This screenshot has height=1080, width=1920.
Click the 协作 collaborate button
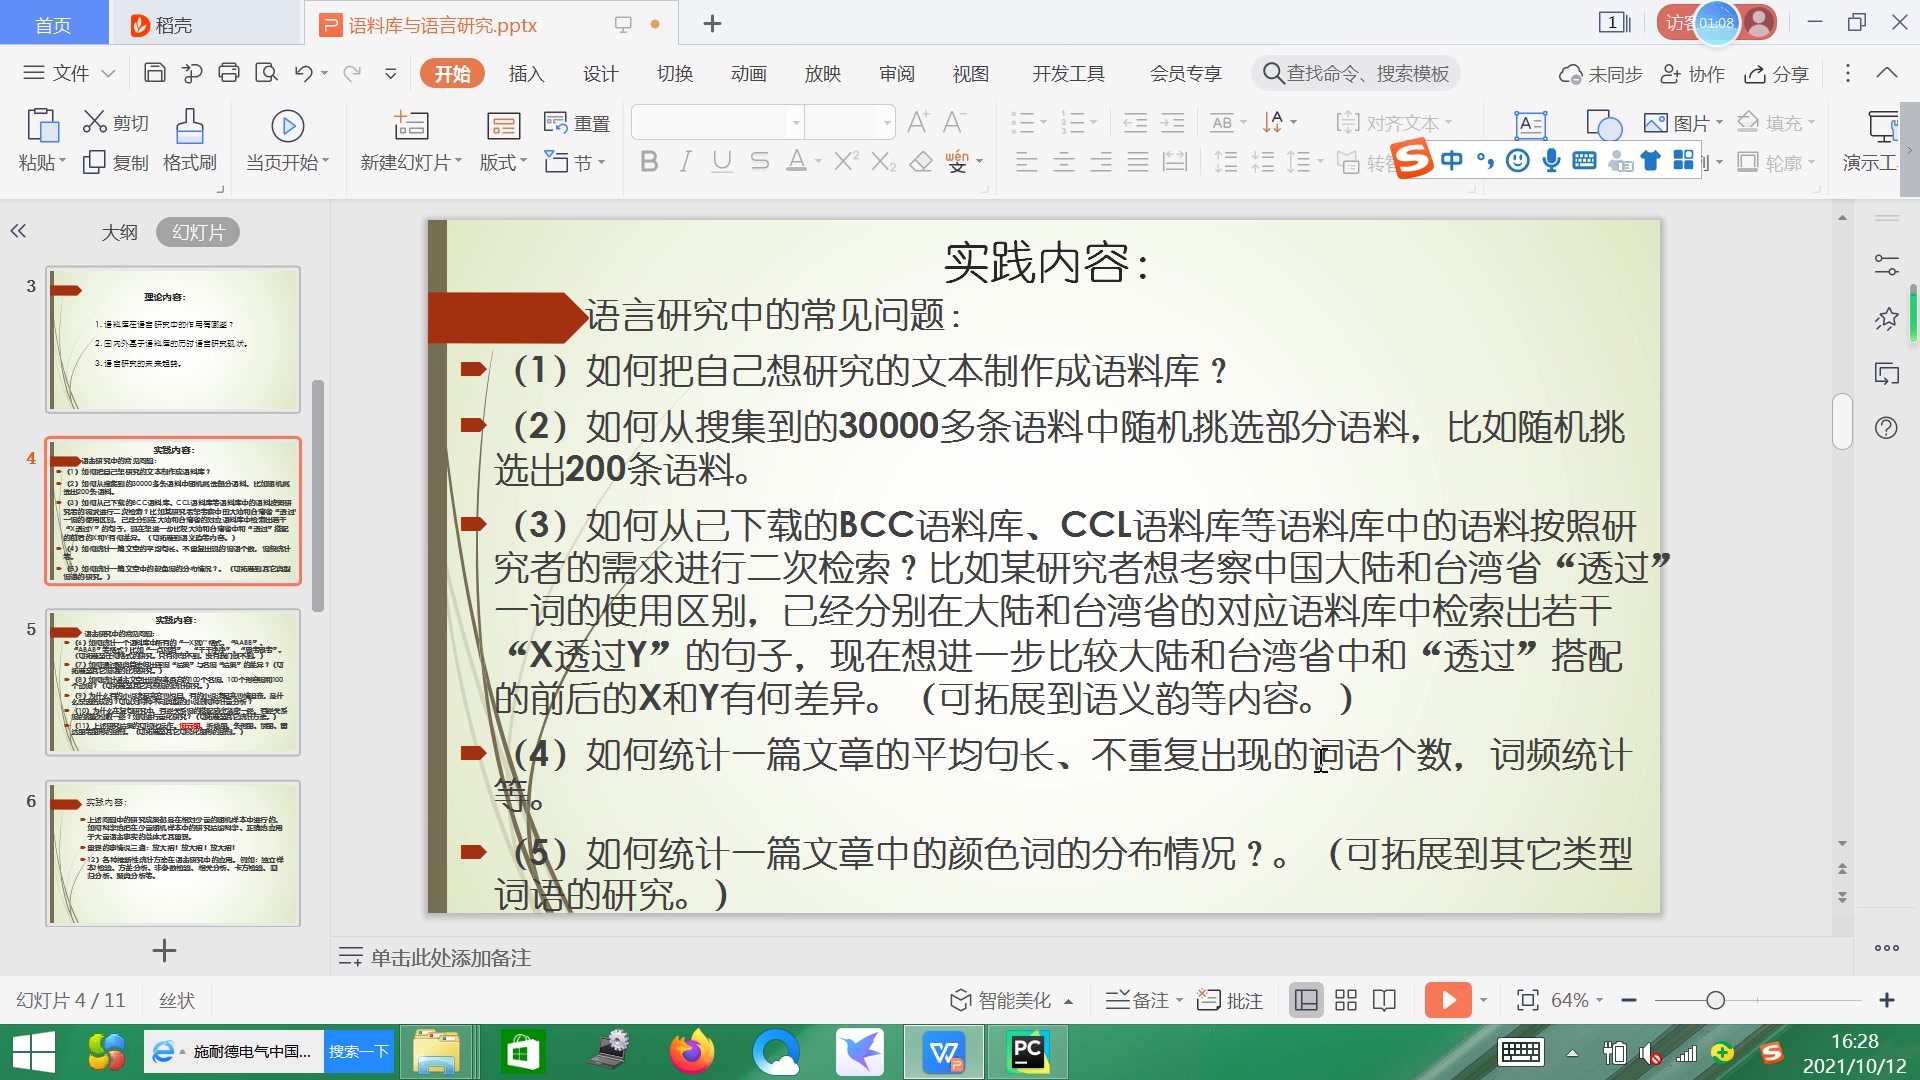tap(1692, 73)
